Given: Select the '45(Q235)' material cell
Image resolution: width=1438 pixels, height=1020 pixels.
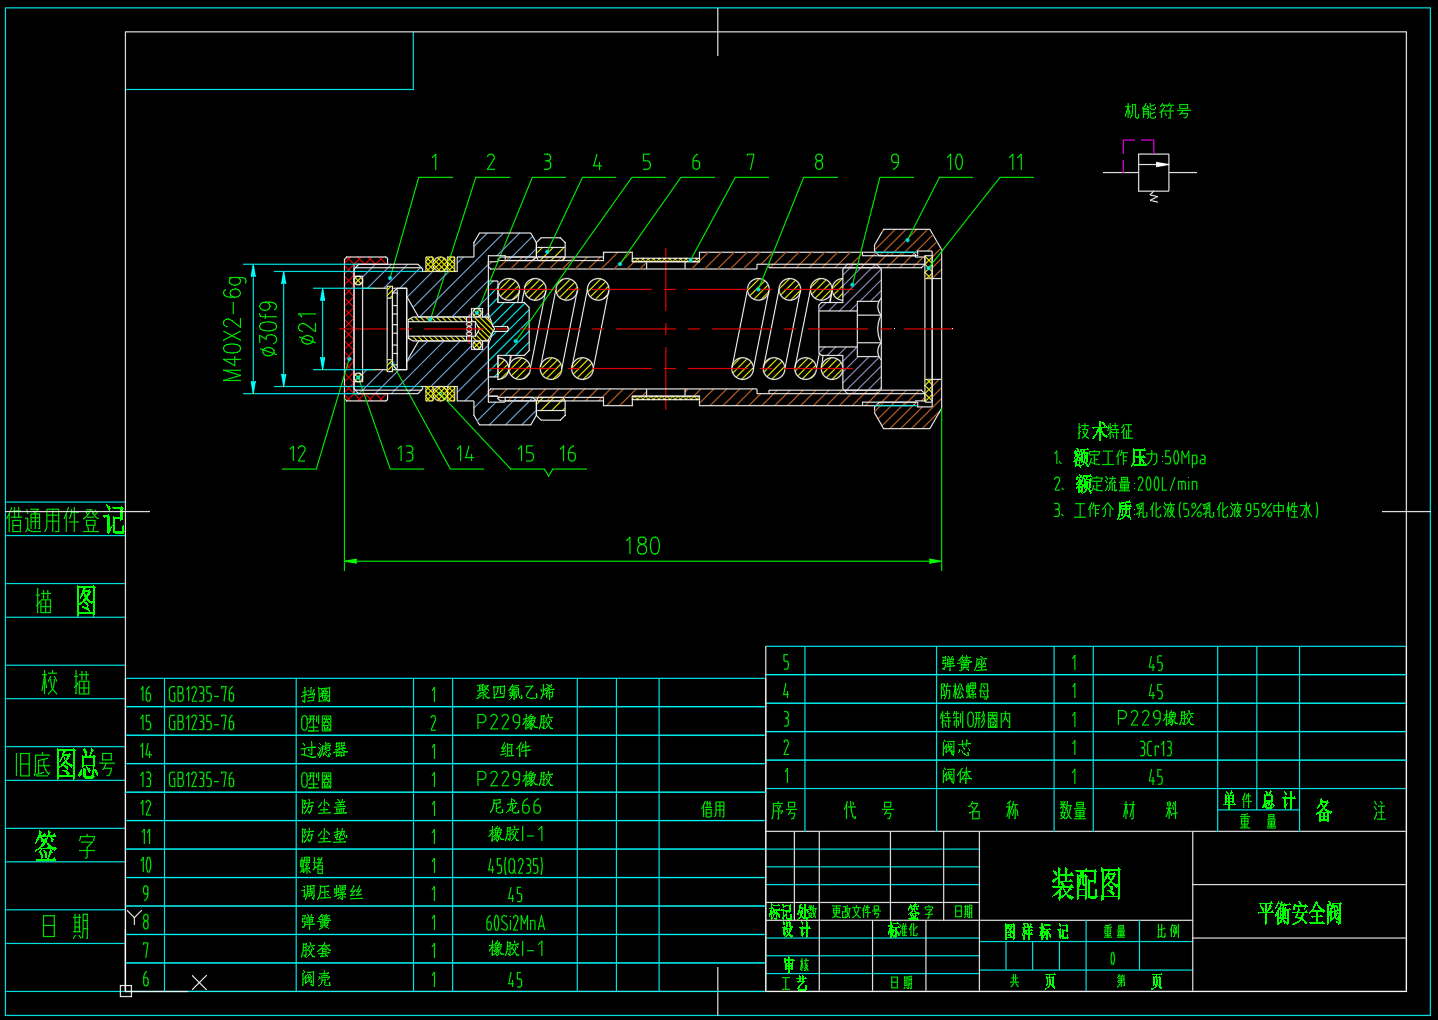Looking at the screenshot, I should tap(515, 866).
